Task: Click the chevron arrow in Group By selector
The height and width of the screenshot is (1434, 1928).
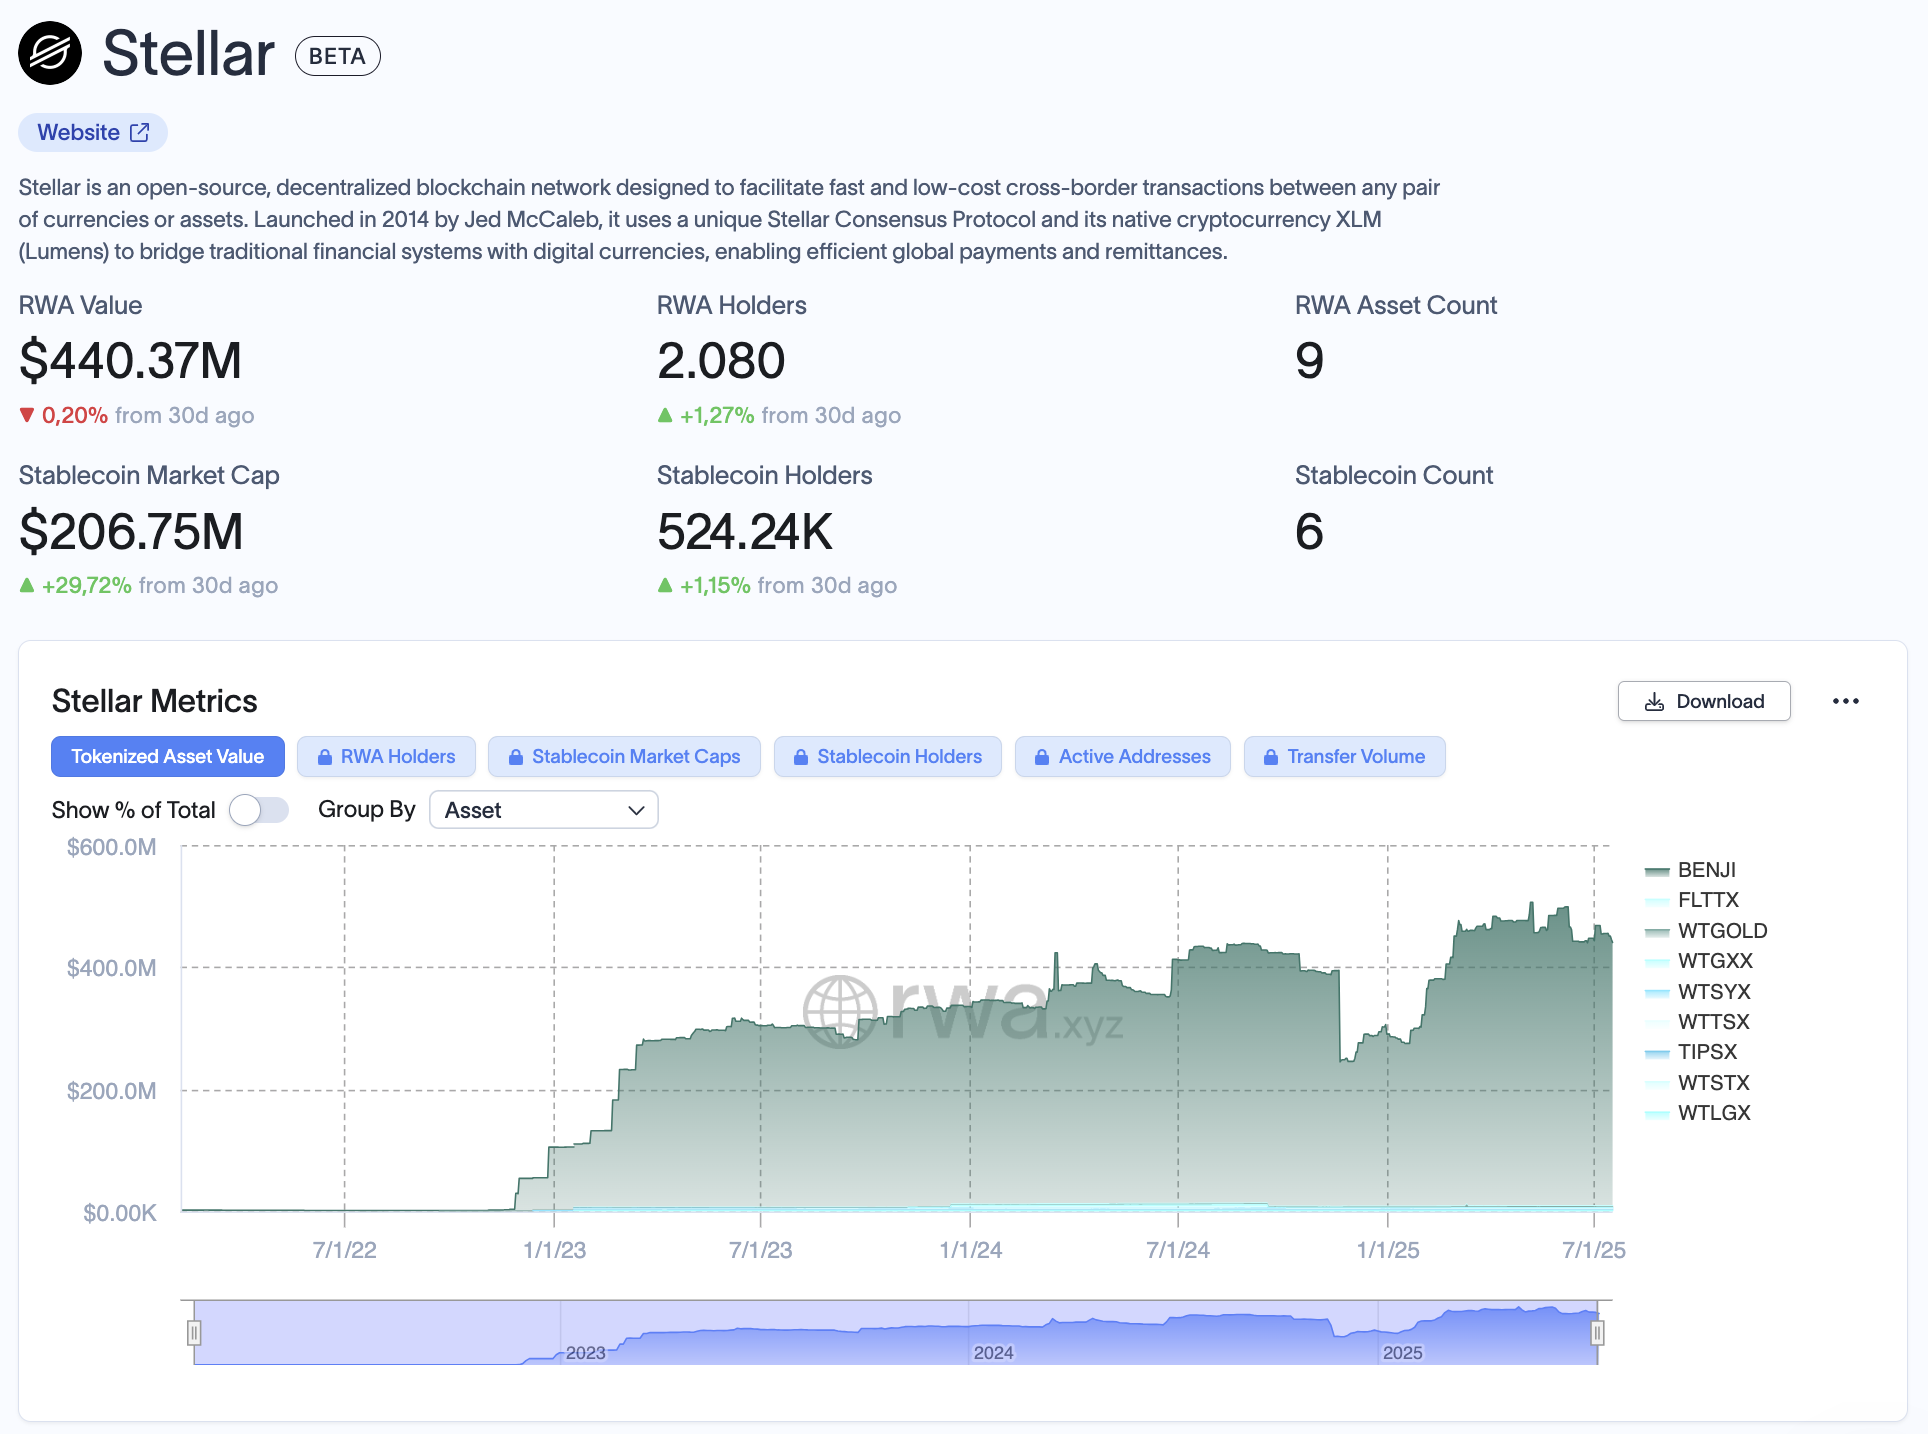Action: pyautogui.click(x=636, y=810)
